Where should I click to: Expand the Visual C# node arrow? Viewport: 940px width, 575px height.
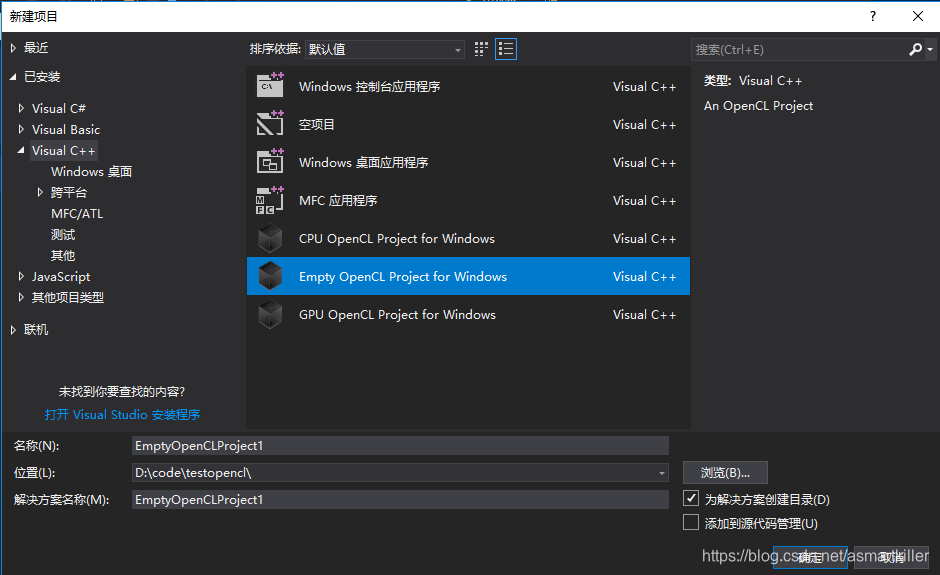click(x=21, y=109)
